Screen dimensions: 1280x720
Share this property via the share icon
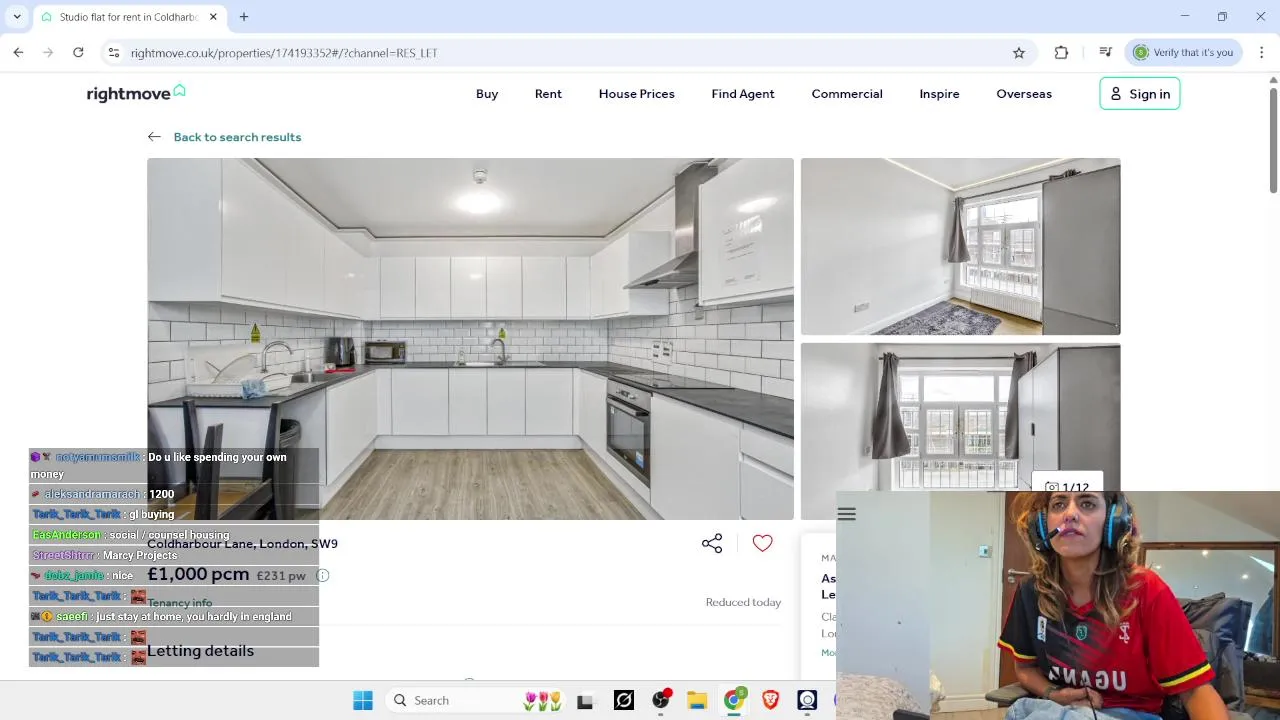pos(712,543)
